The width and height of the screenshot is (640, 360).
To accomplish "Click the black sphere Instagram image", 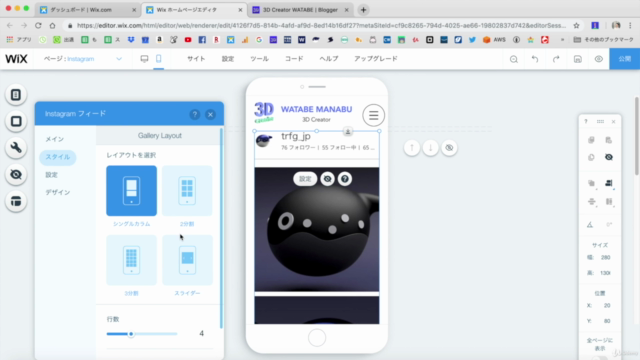I will [317, 229].
